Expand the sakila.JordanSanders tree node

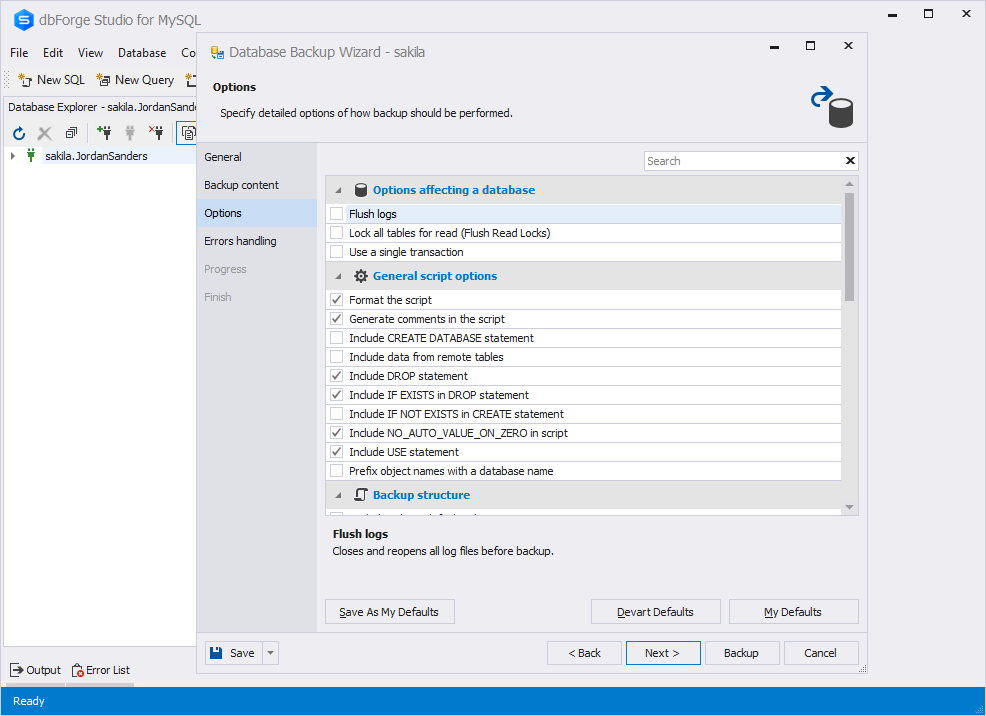point(13,155)
